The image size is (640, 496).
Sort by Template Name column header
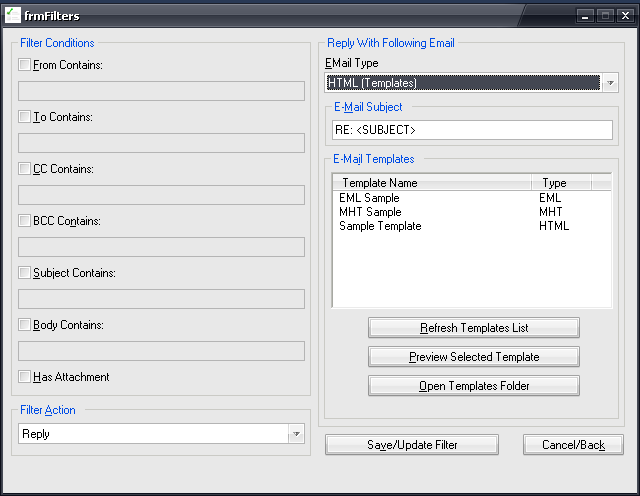[x=431, y=183]
